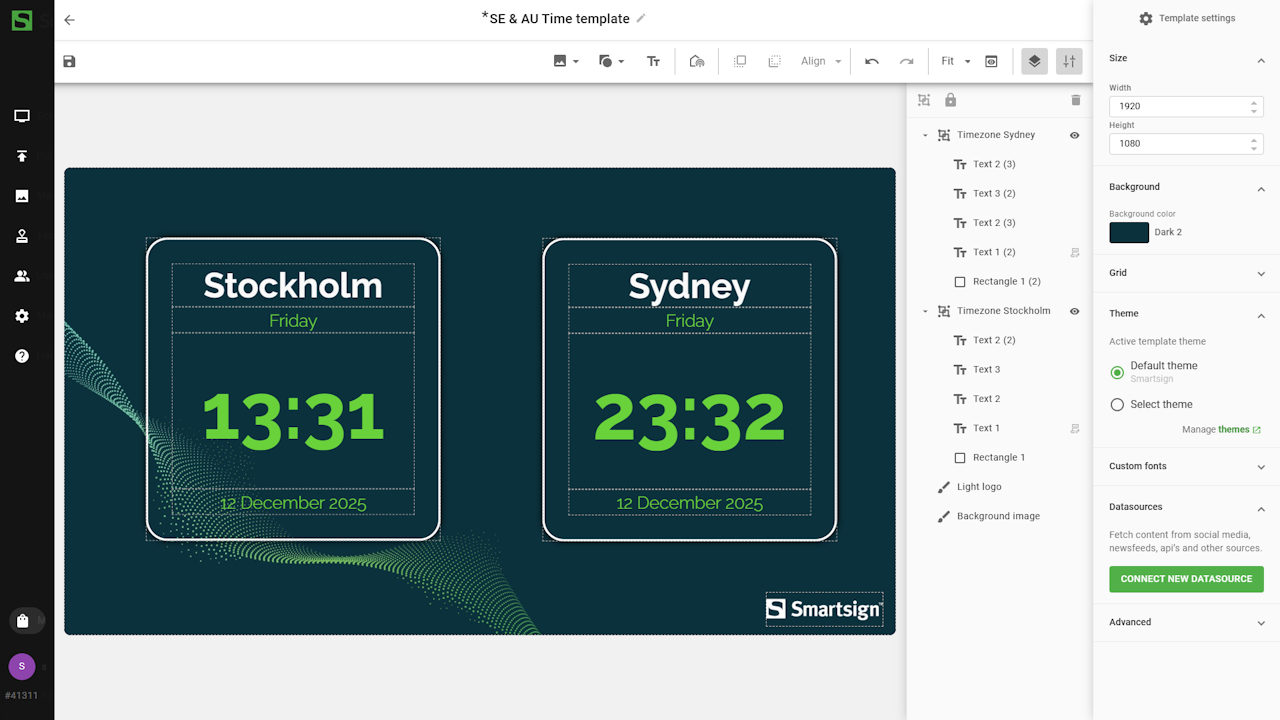Image resolution: width=1280 pixels, height=720 pixels.
Task: Open the preview icon in toolbar
Action: pyautogui.click(x=991, y=62)
